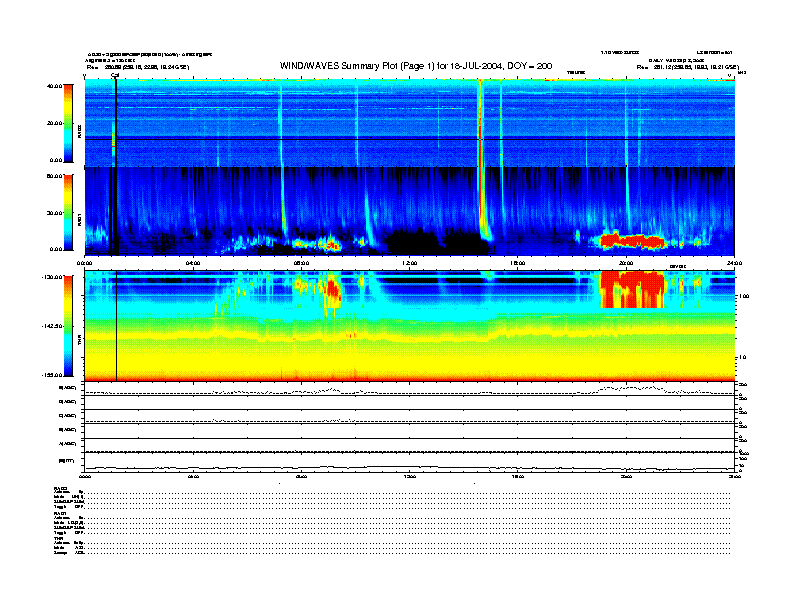The image size is (792, 612).
Task: Click the 40.00 value on RAD2 scale
Action: [x=54, y=86]
